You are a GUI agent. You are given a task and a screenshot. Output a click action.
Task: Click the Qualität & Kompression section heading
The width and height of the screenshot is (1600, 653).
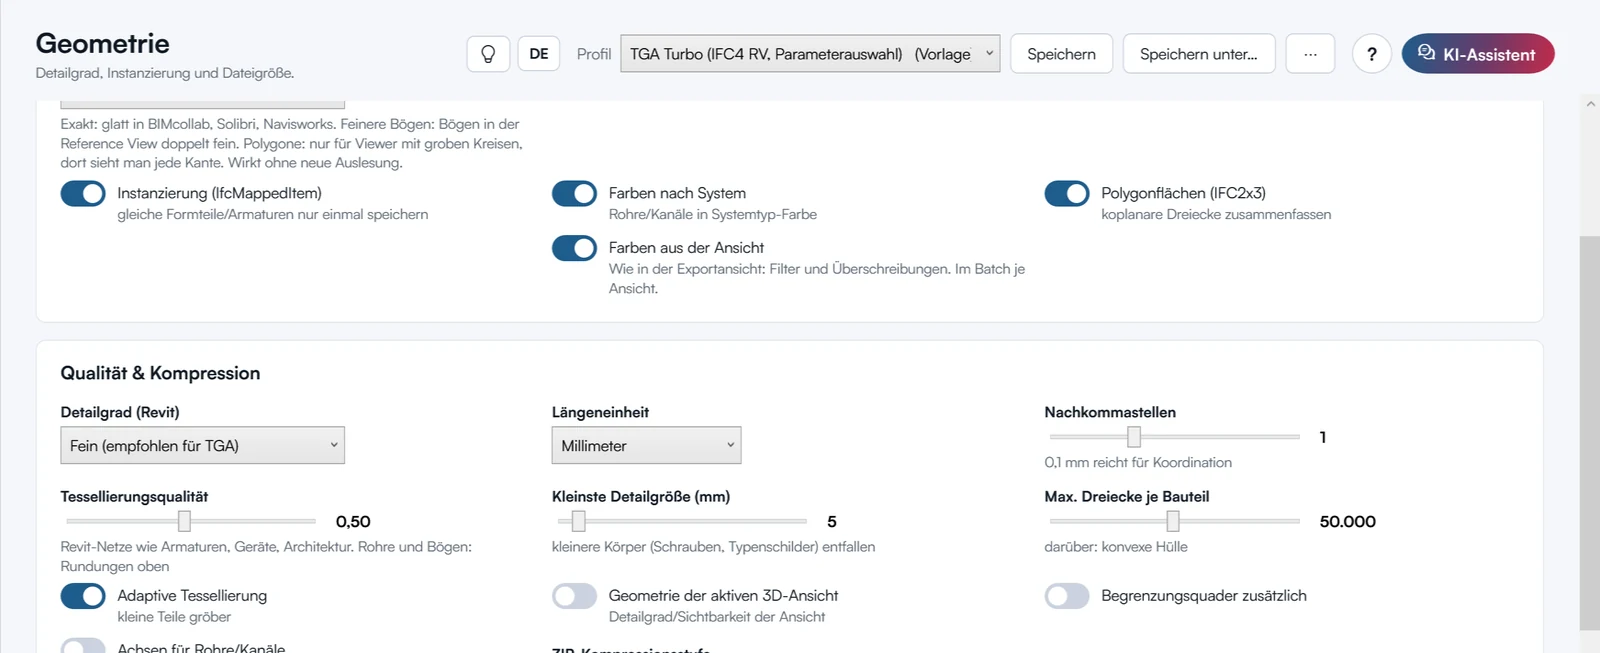point(160,373)
